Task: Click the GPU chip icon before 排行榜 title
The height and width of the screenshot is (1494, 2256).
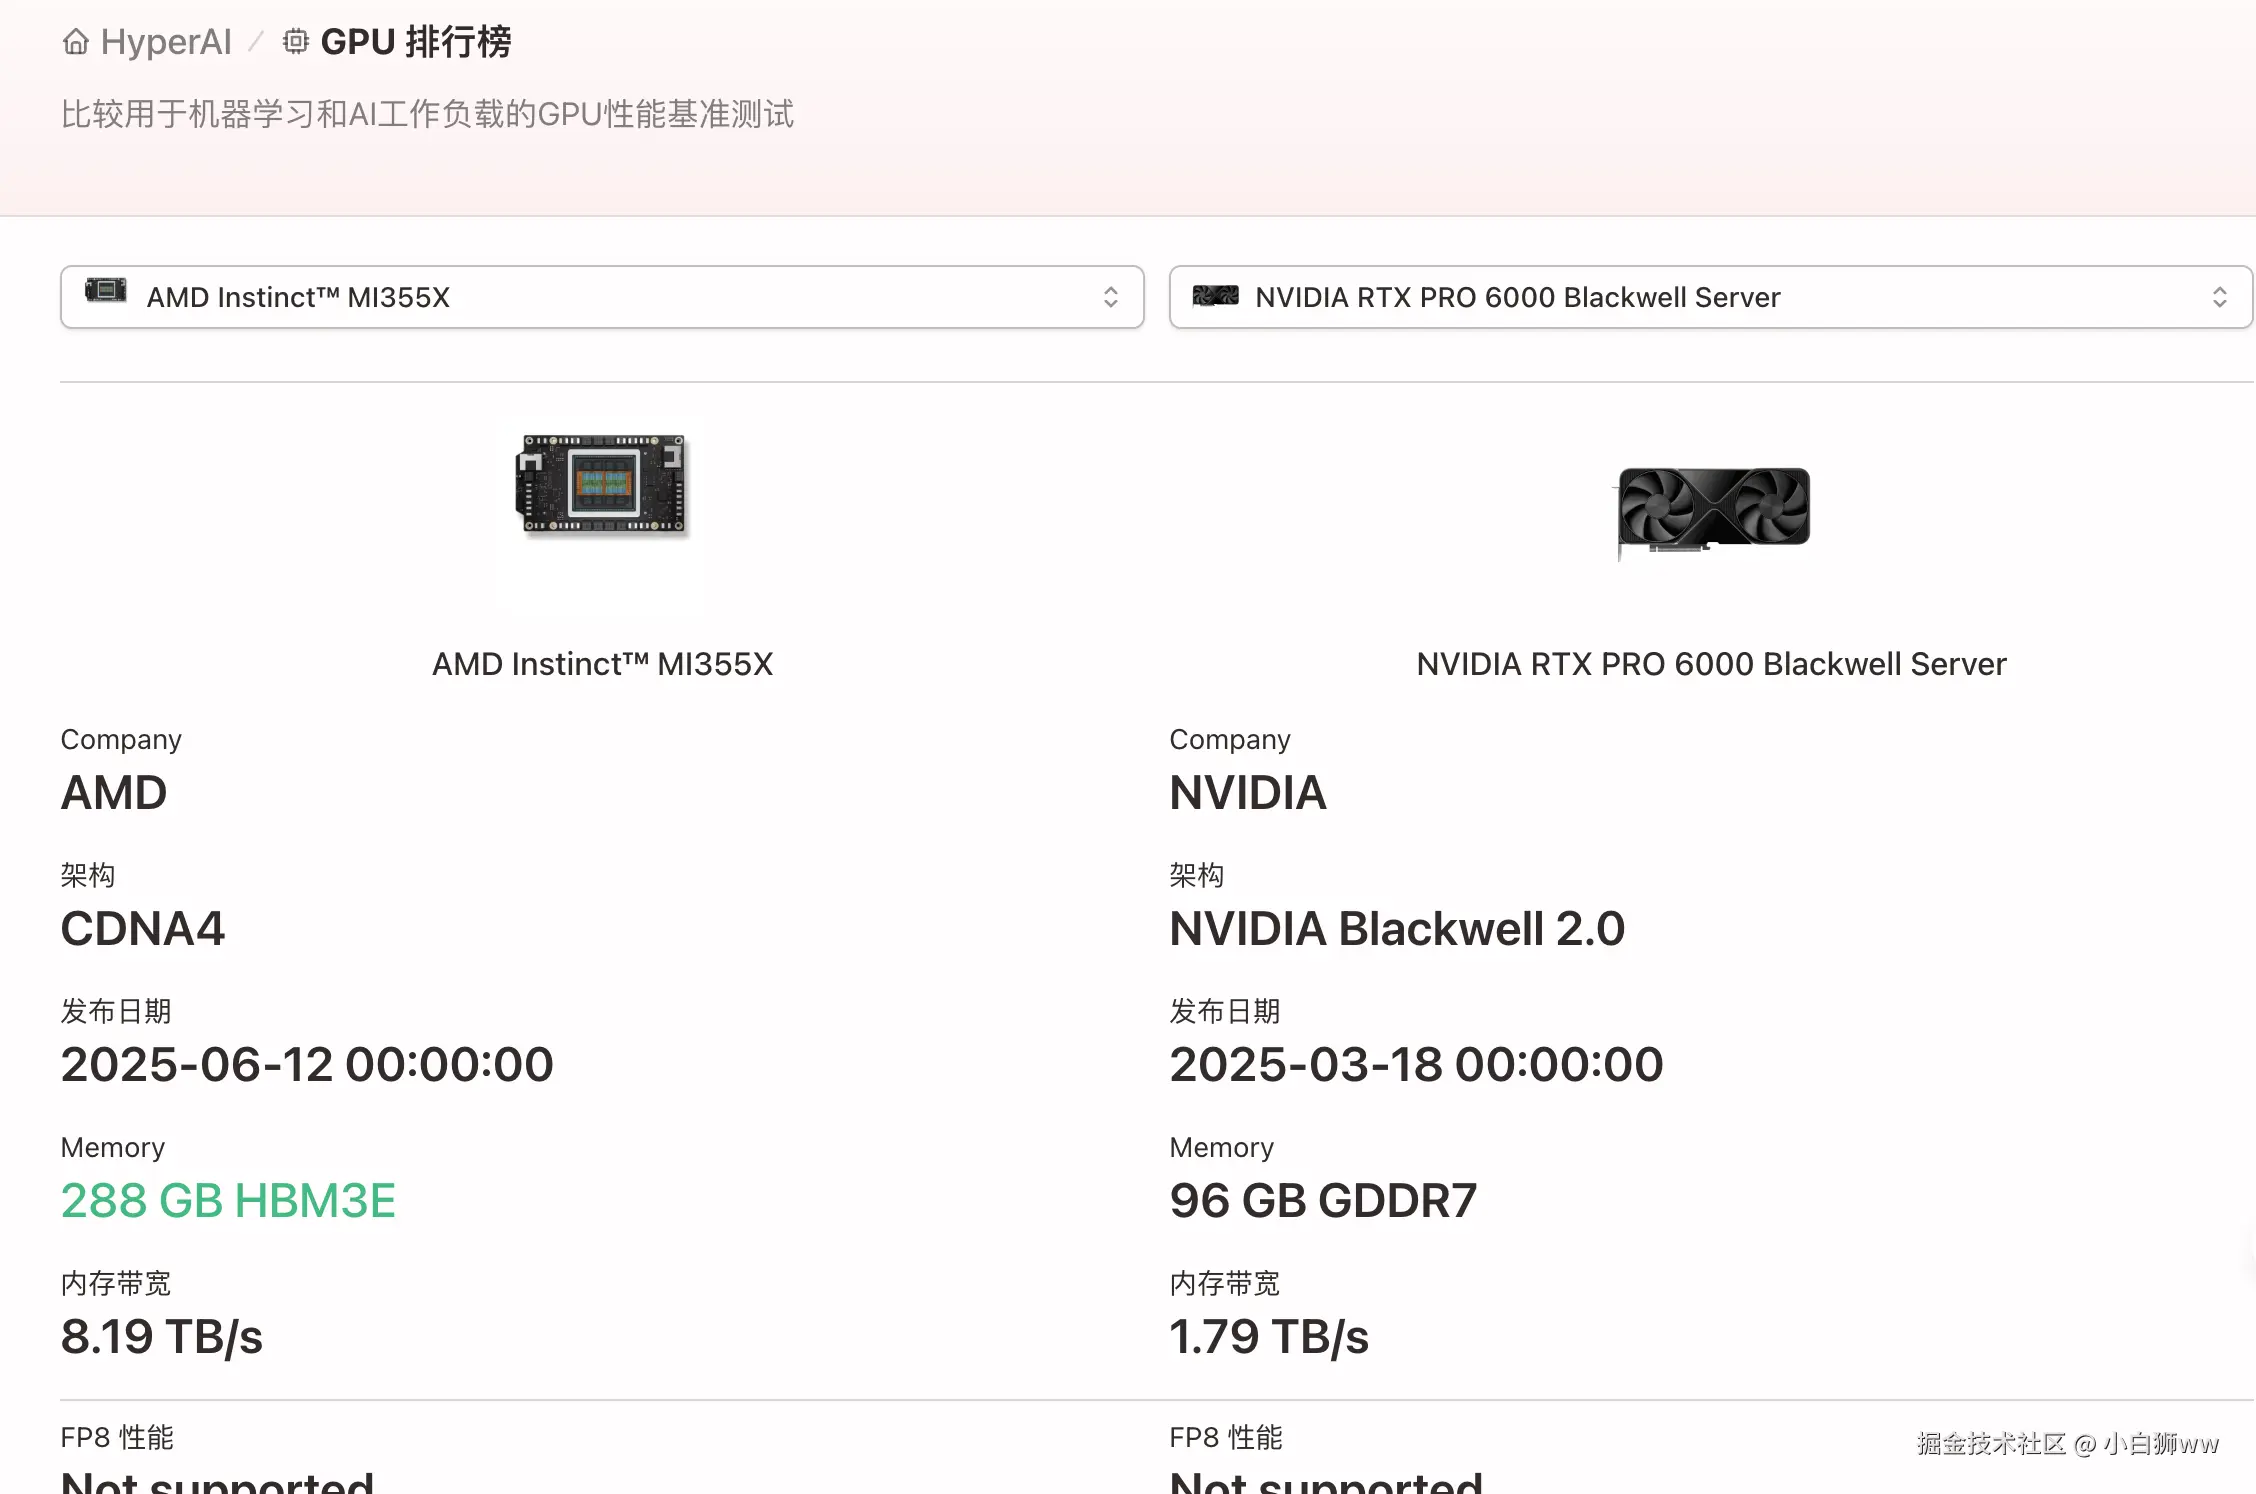Action: (x=294, y=41)
